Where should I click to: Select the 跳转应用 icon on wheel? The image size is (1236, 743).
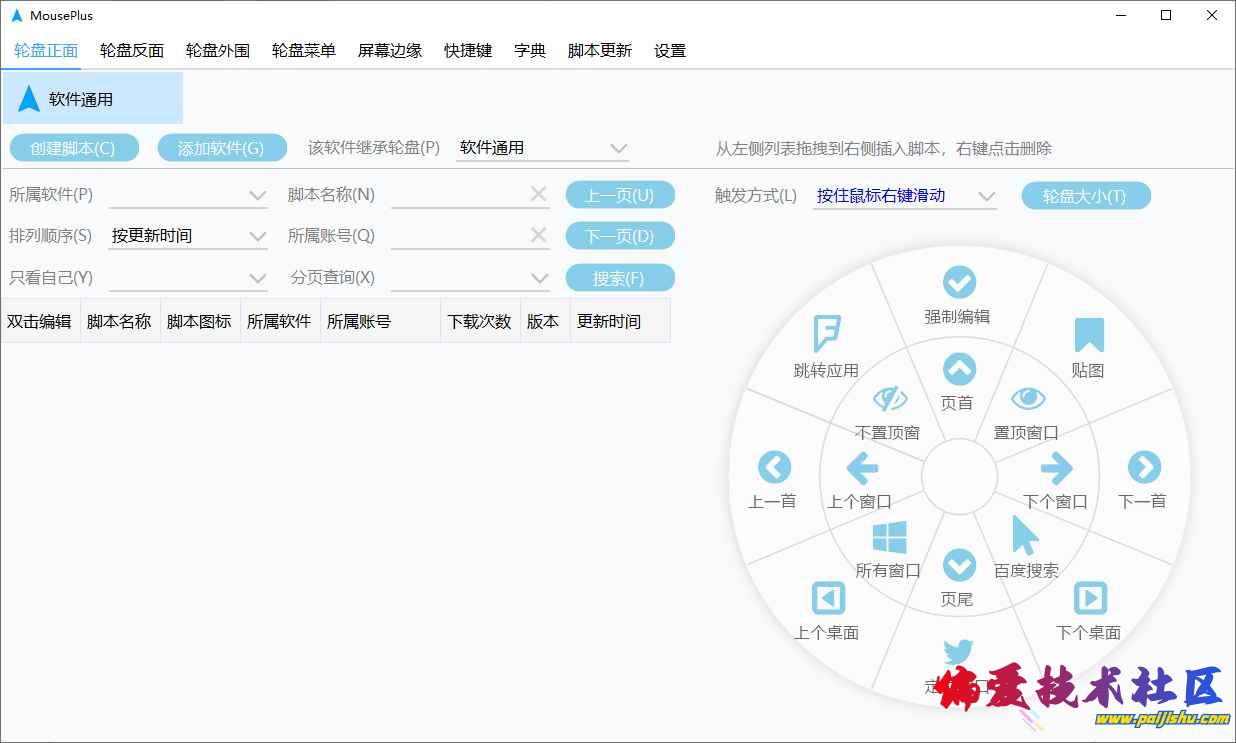pos(826,335)
